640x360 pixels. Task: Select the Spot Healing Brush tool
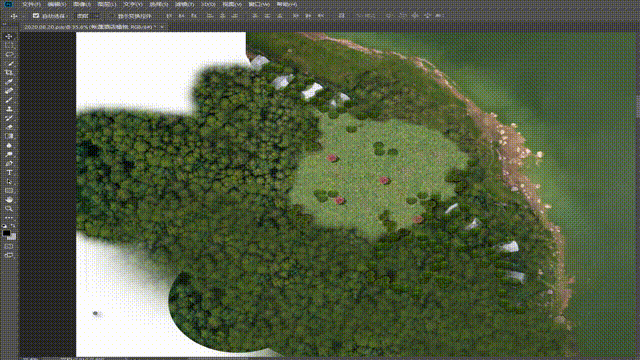(x=9, y=91)
